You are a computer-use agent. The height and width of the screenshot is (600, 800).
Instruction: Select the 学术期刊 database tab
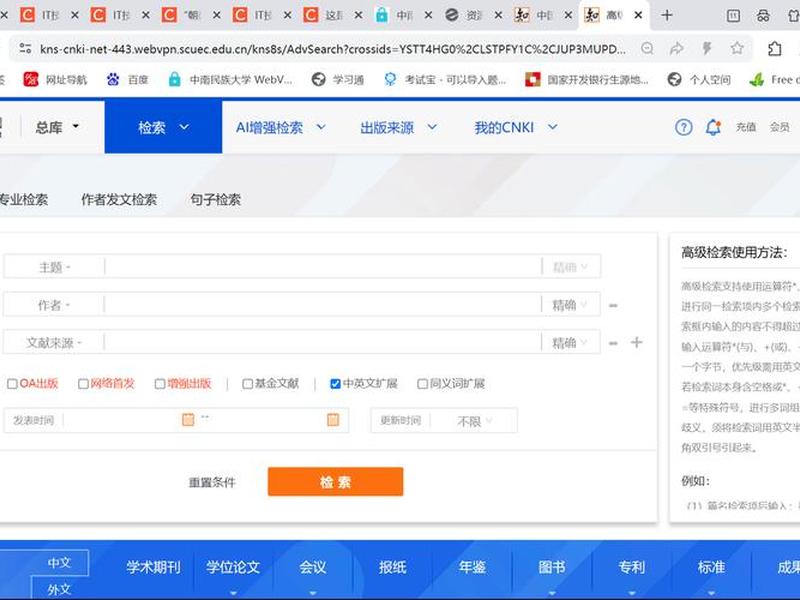coord(153,567)
